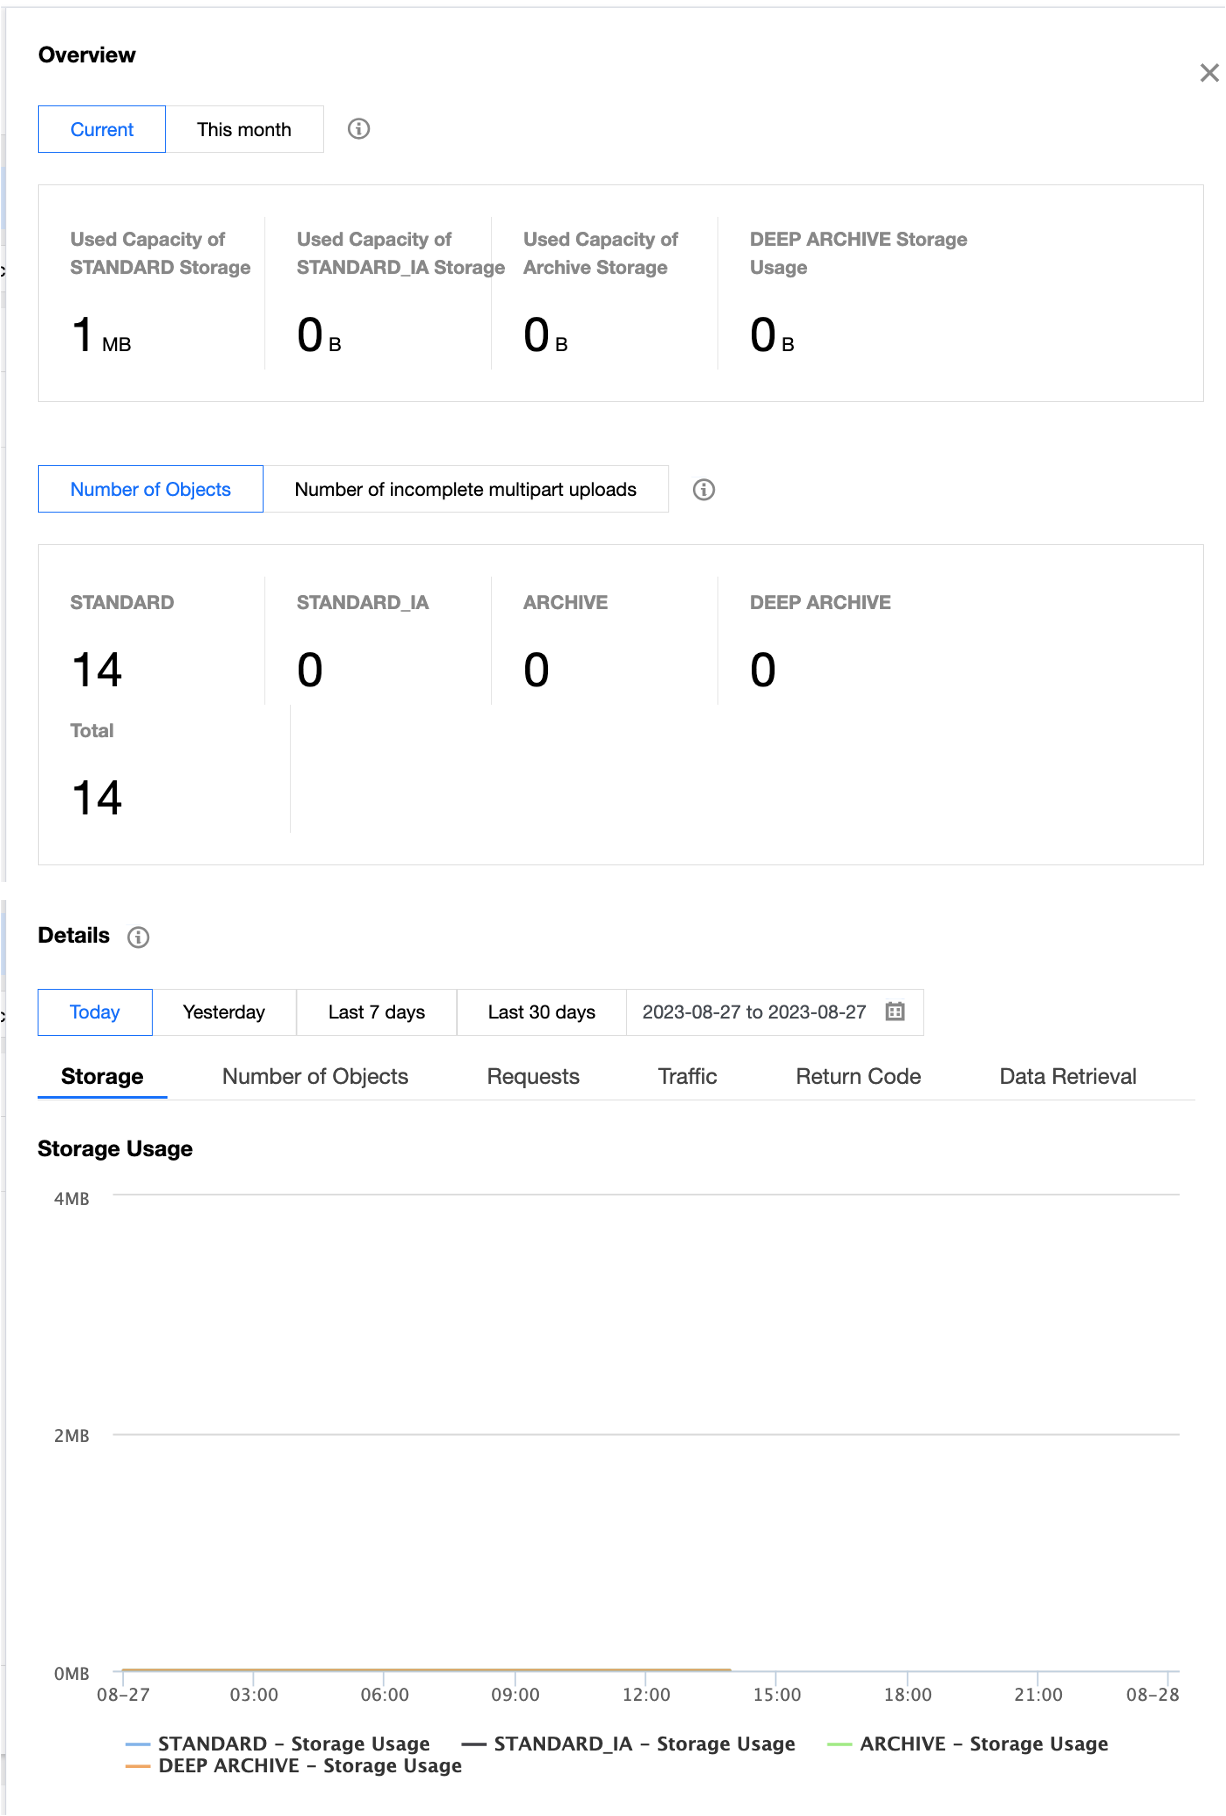Close the overview panel with X
Image resolution: width=1226 pixels, height=1816 pixels.
tap(1209, 73)
